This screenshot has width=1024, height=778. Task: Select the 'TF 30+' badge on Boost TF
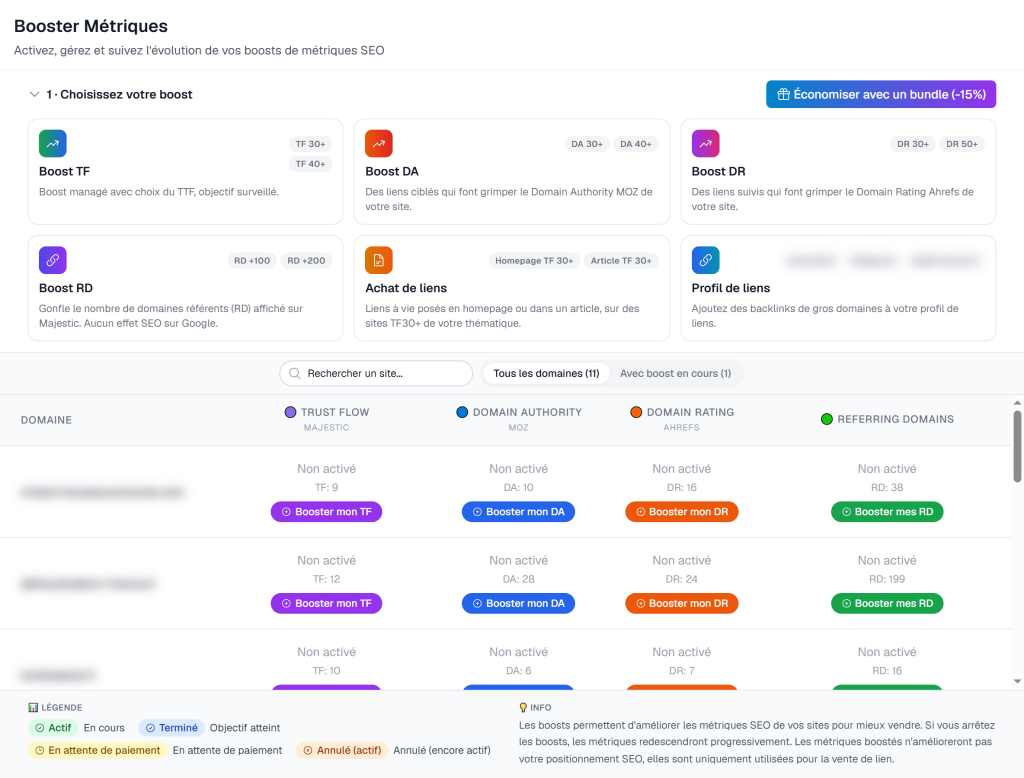pyautogui.click(x=310, y=144)
